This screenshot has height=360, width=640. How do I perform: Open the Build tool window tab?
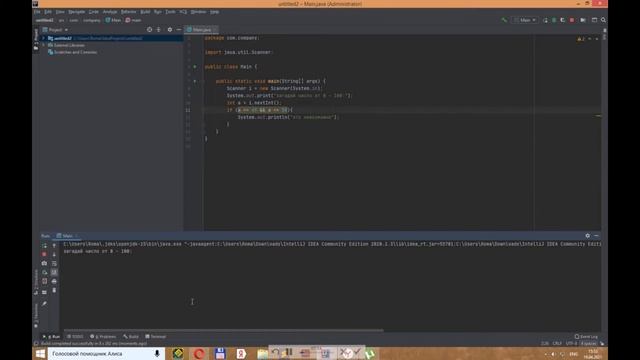131,337
